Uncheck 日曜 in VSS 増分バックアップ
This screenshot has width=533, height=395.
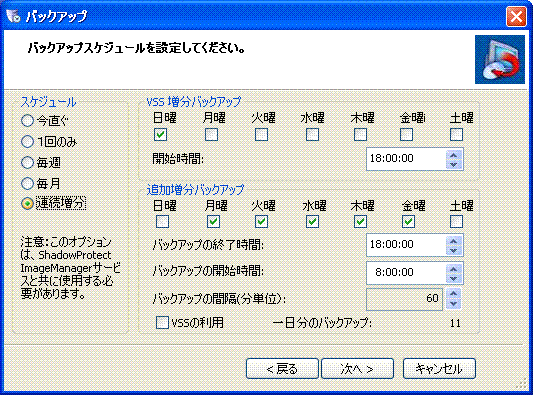click(160, 135)
